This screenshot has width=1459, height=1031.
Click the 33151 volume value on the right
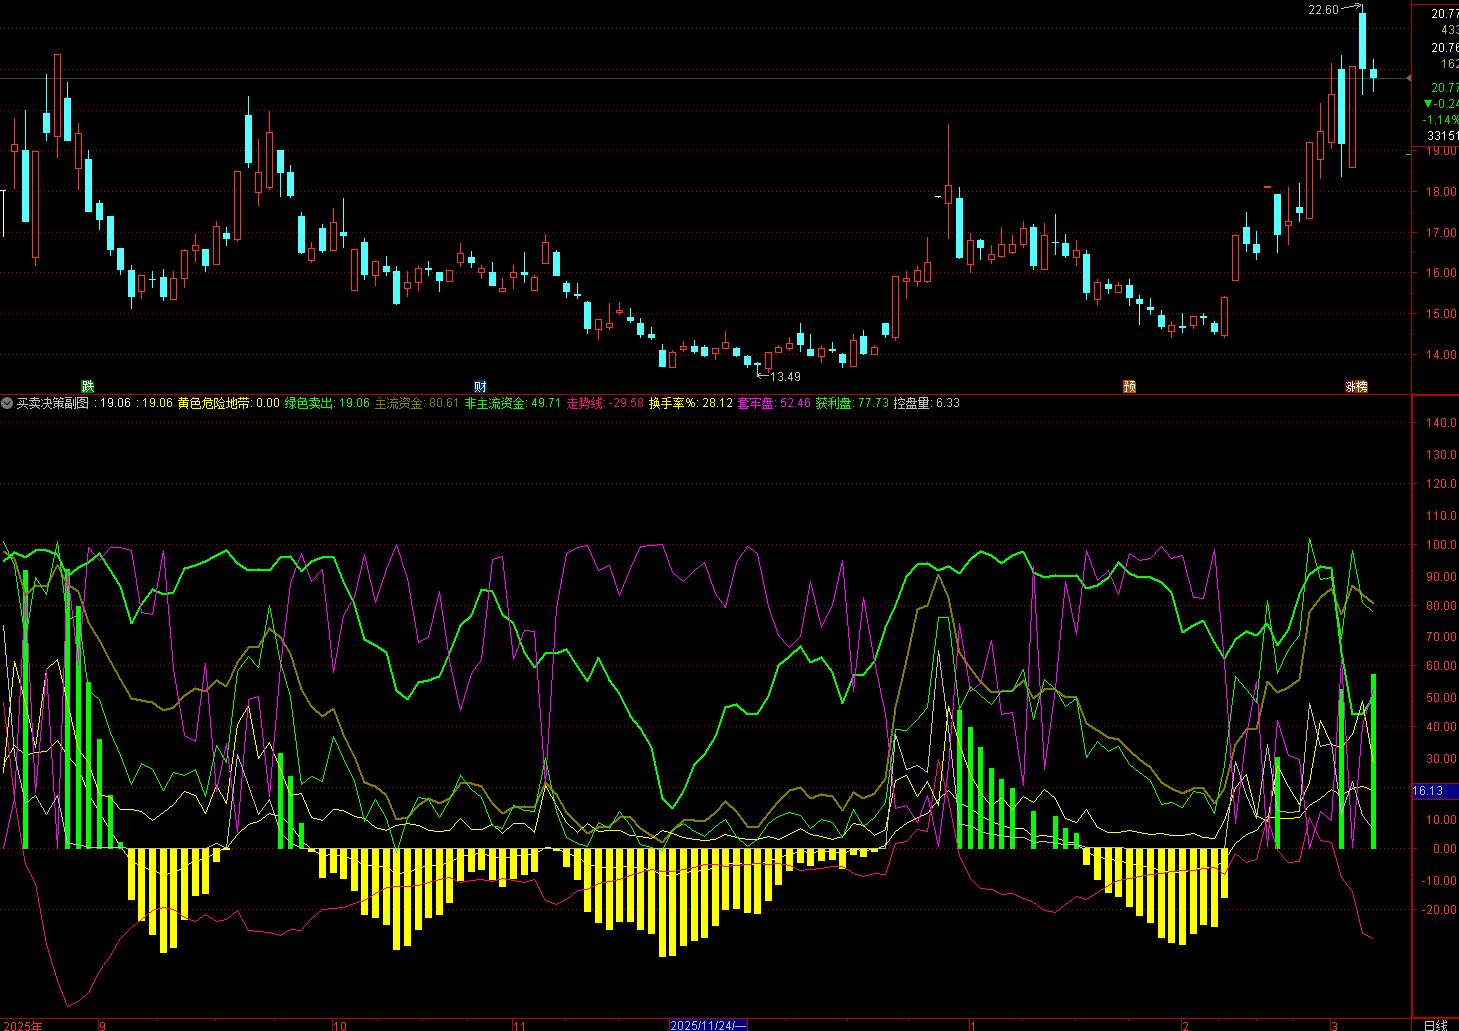click(x=1442, y=135)
